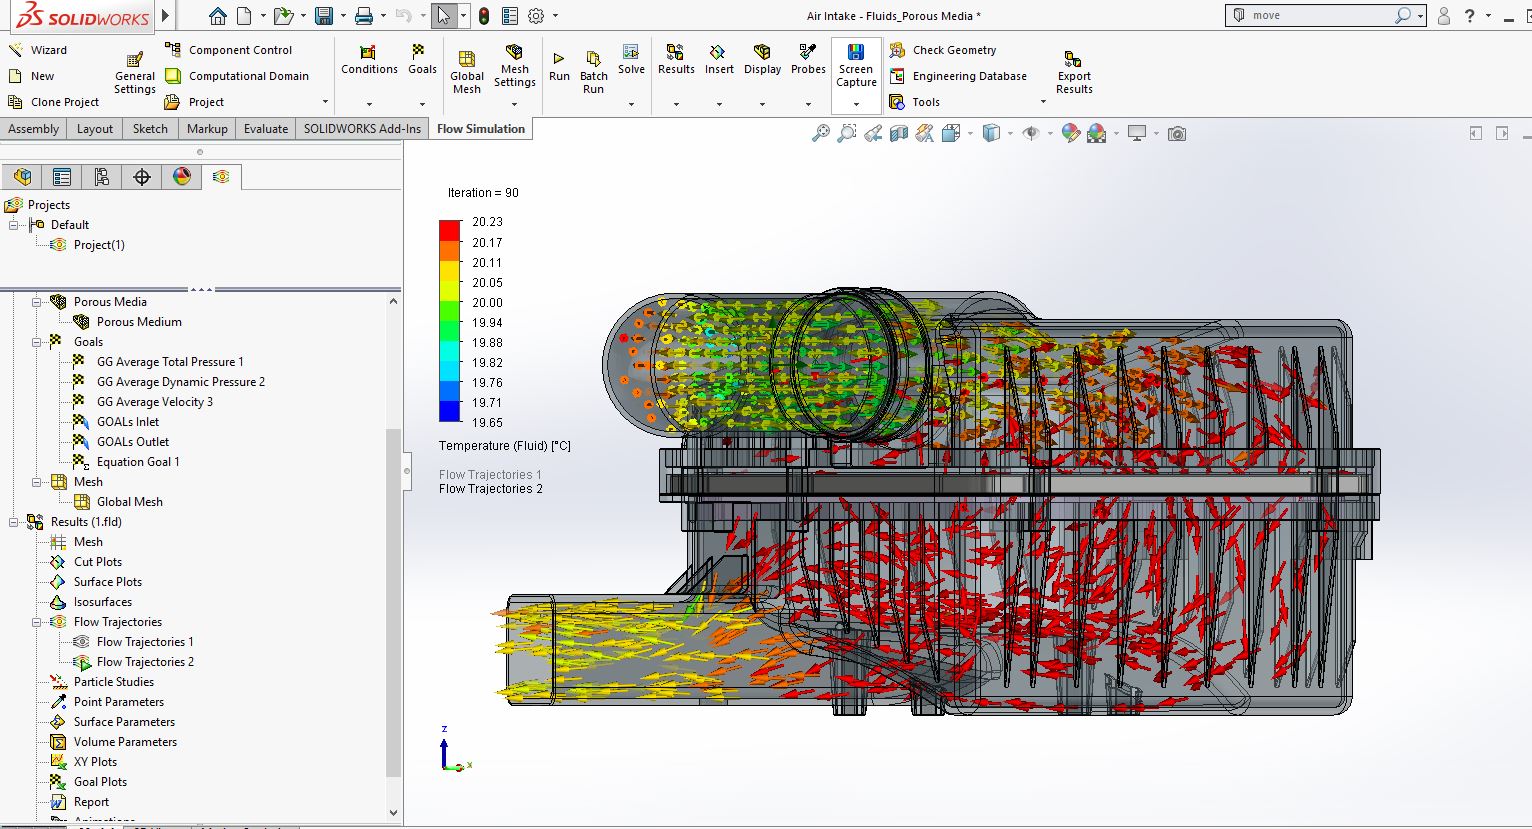Open Global Mesh settings
Viewport: 1532px width, 829px height.
click(x=467, y=73)
